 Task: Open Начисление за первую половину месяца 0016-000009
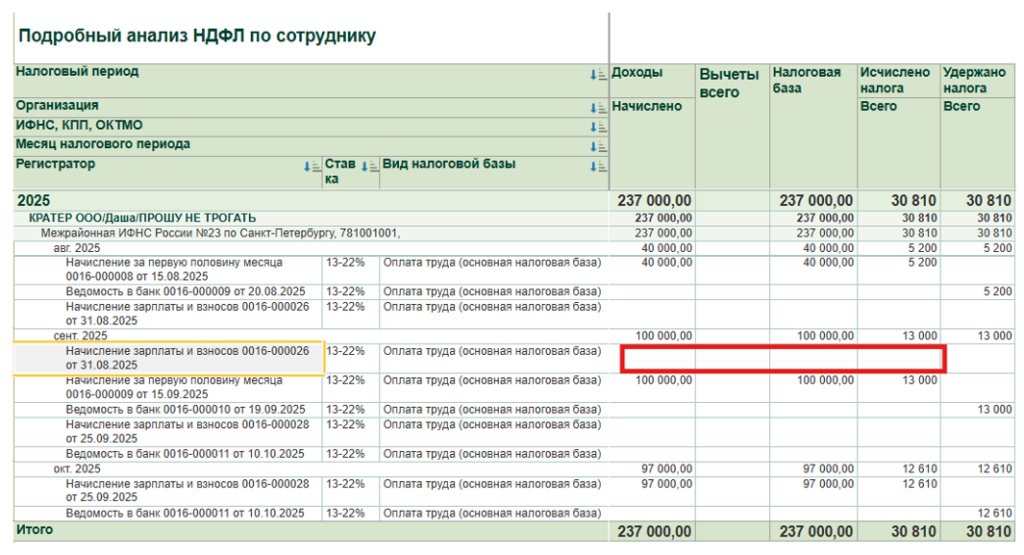point(174,387)
